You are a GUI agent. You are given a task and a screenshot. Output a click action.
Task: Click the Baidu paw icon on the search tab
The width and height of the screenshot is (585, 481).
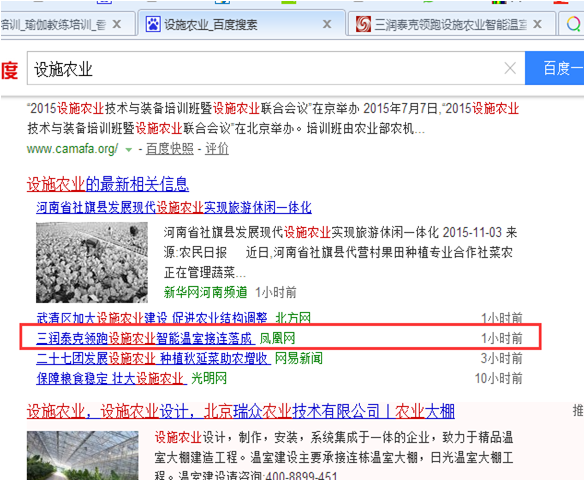(x=153, y=24)
